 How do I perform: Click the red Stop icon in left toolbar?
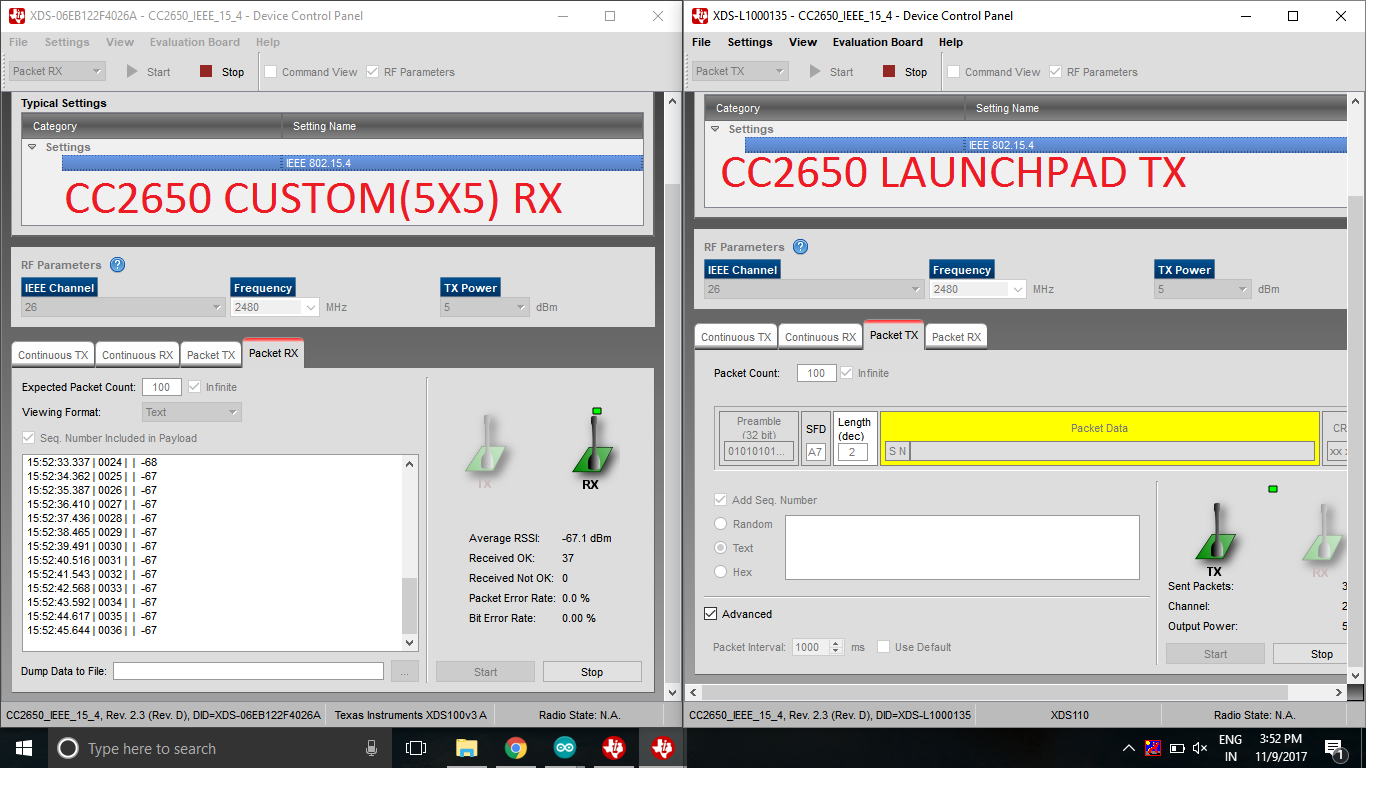206,72
